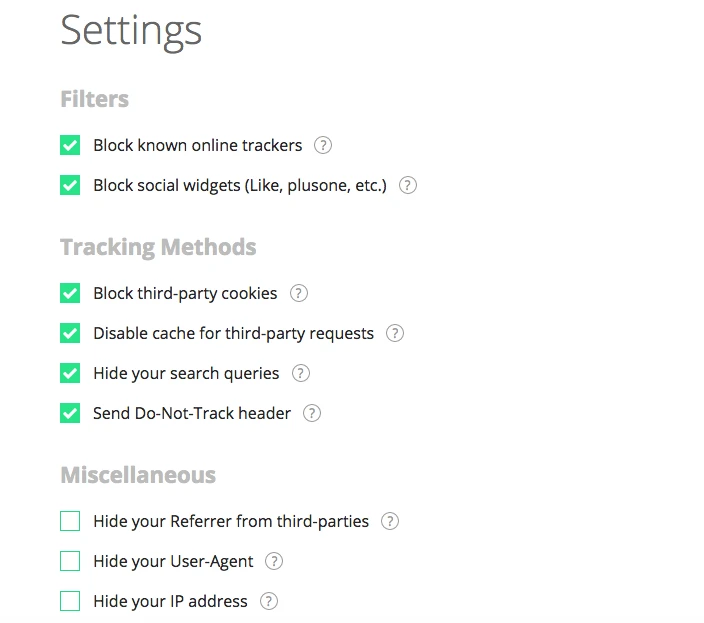
Task: Click question mark beside Hide your search queries
Action: pos(300,373)
